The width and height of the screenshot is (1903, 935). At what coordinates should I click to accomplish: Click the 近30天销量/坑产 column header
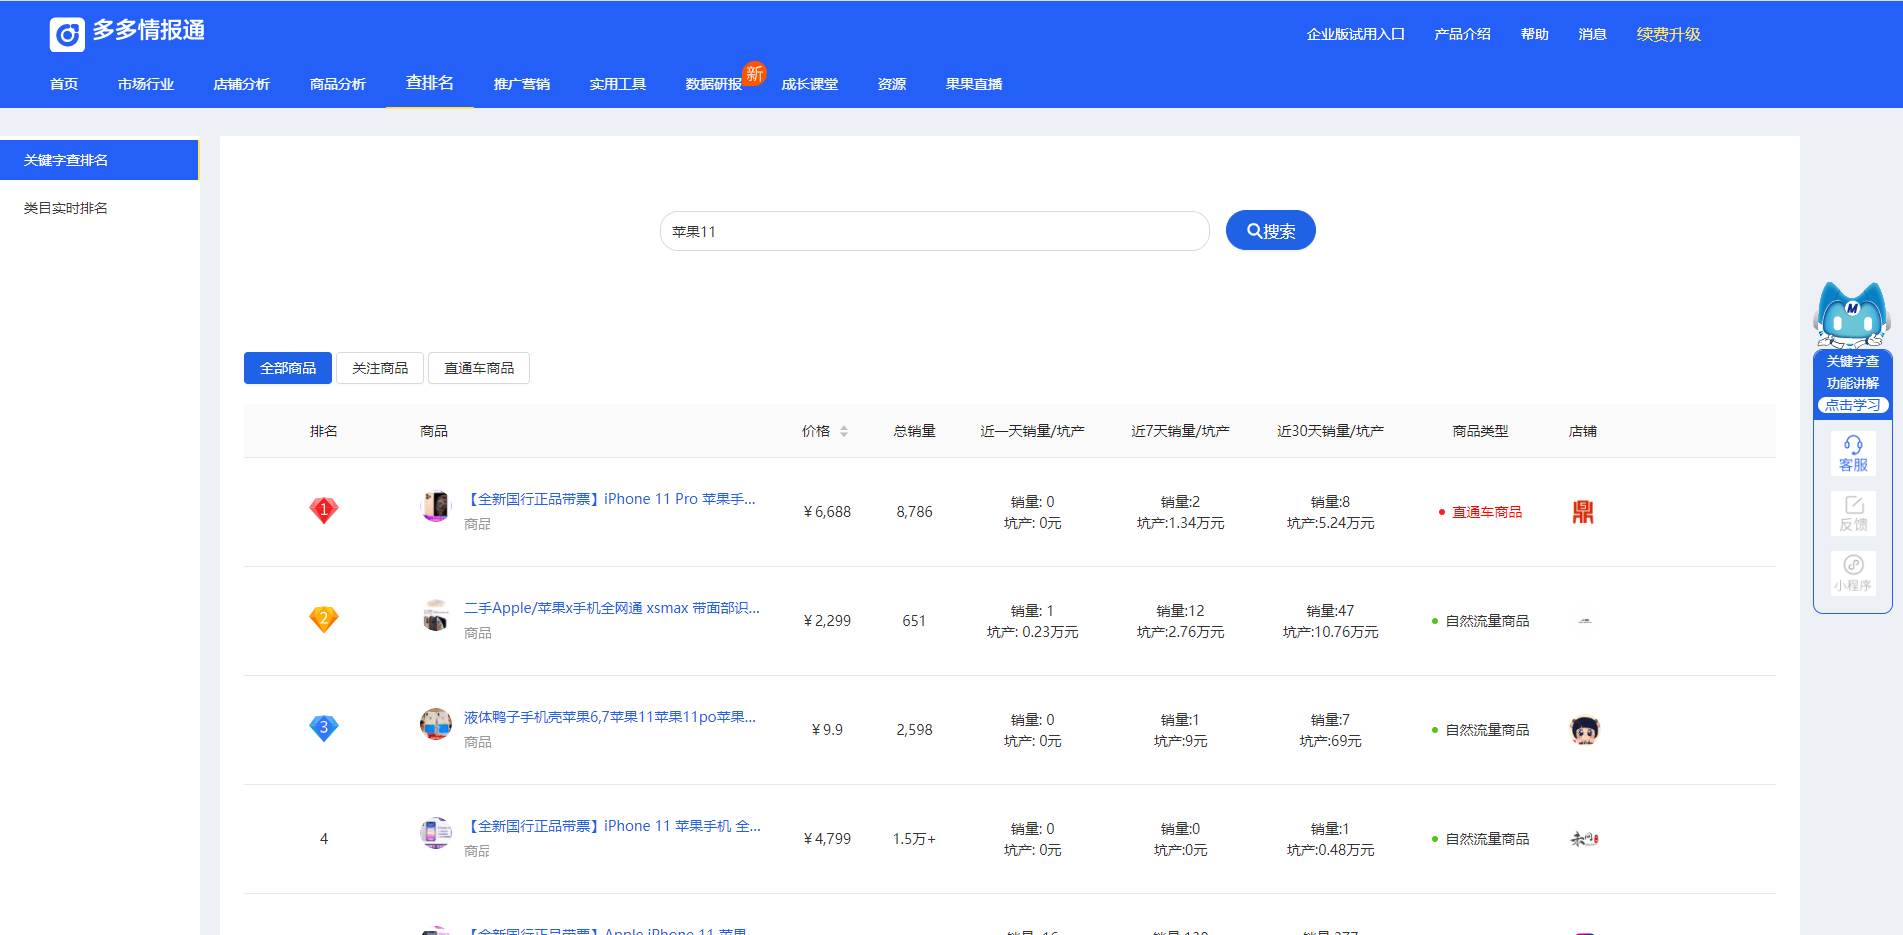[x=1331, y=431]
